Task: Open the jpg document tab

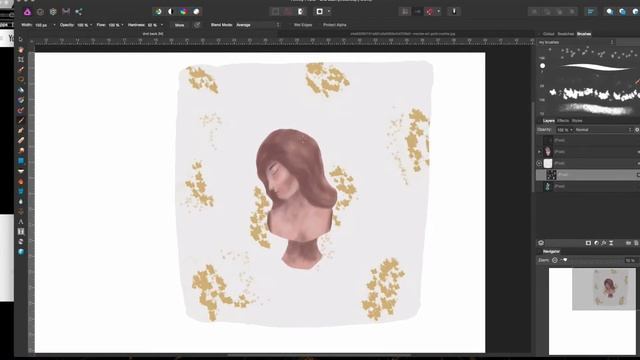Action: point(403,34)
